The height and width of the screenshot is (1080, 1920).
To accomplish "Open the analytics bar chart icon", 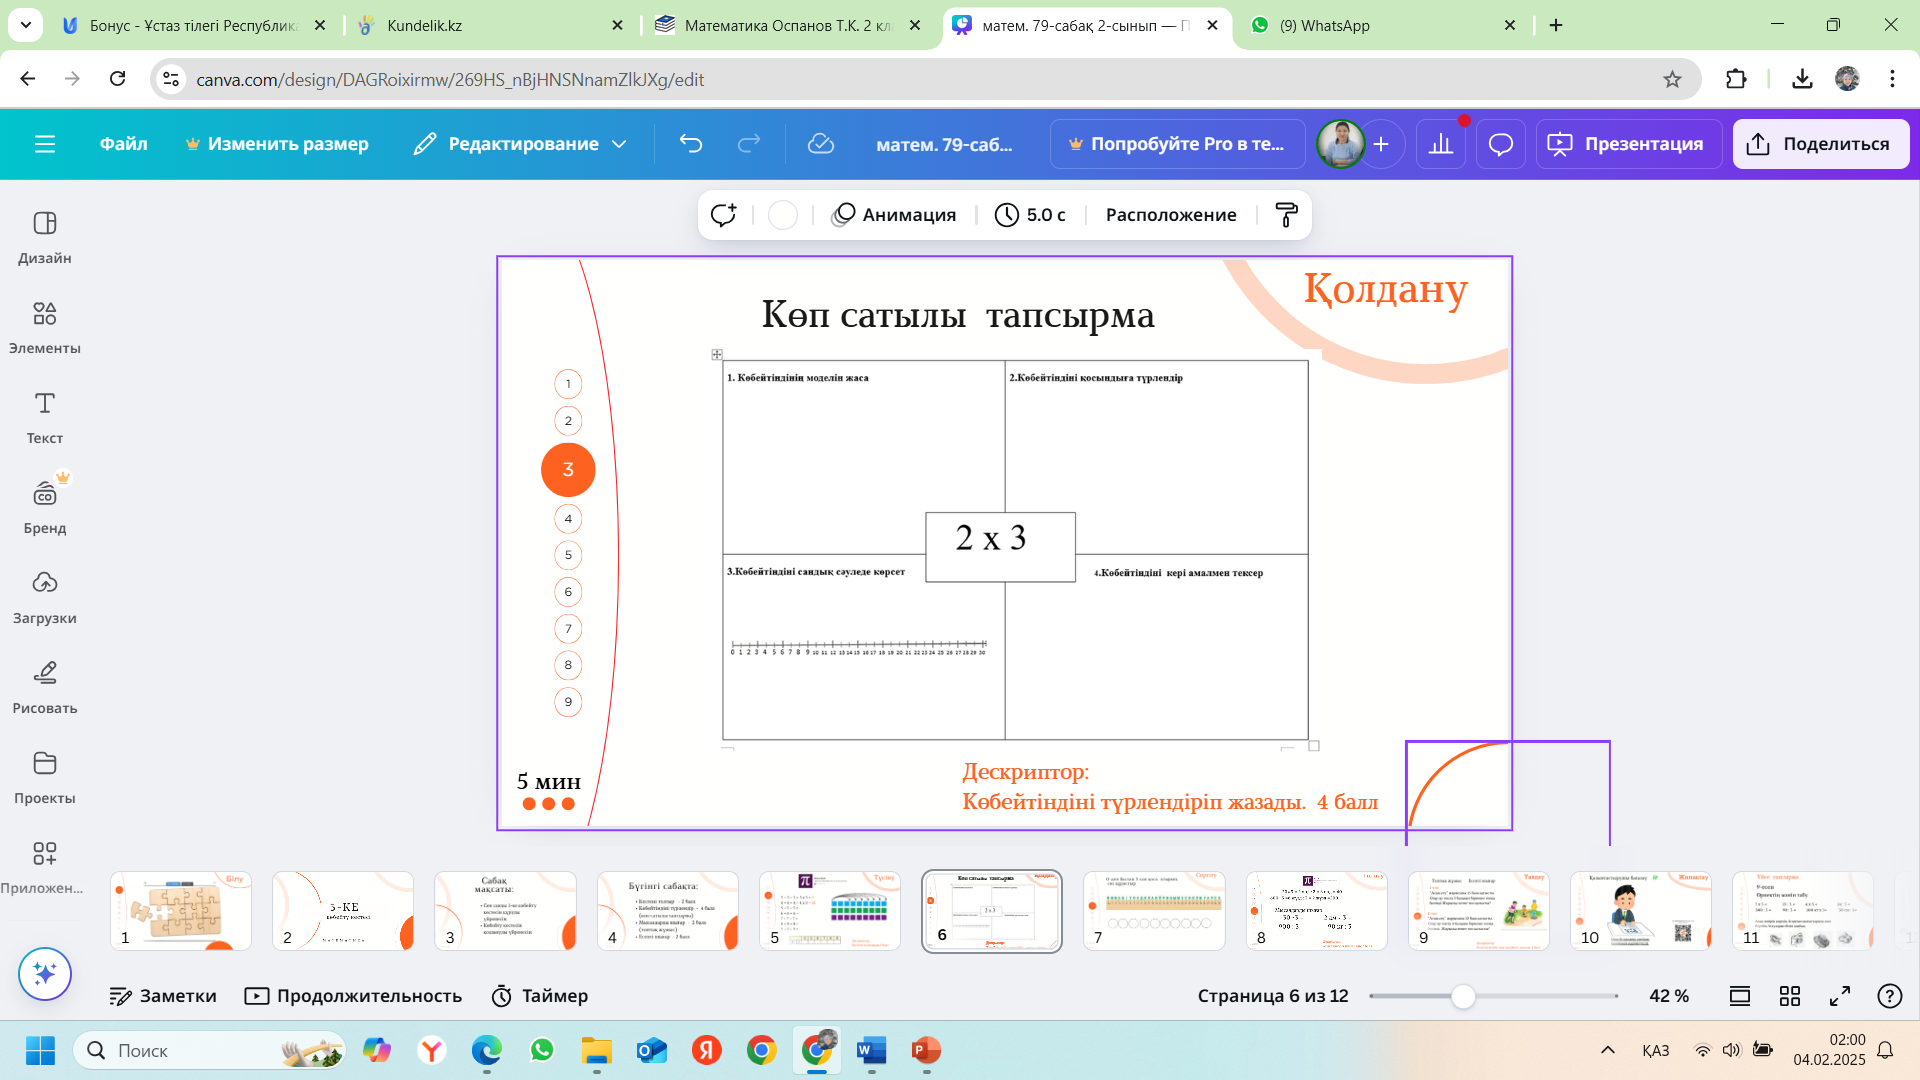I will (x=1440, y=144).
